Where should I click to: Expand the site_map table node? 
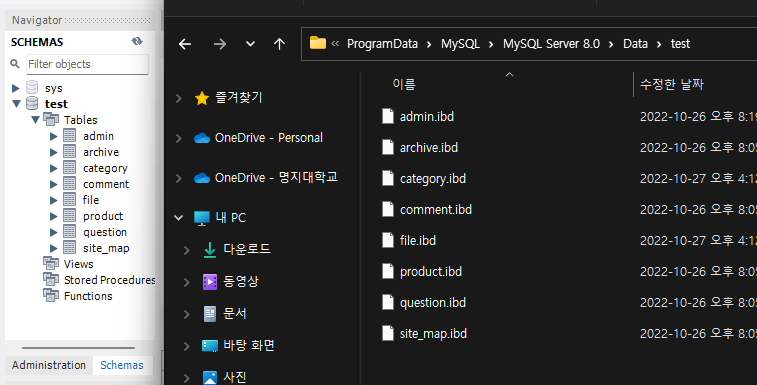54,248
